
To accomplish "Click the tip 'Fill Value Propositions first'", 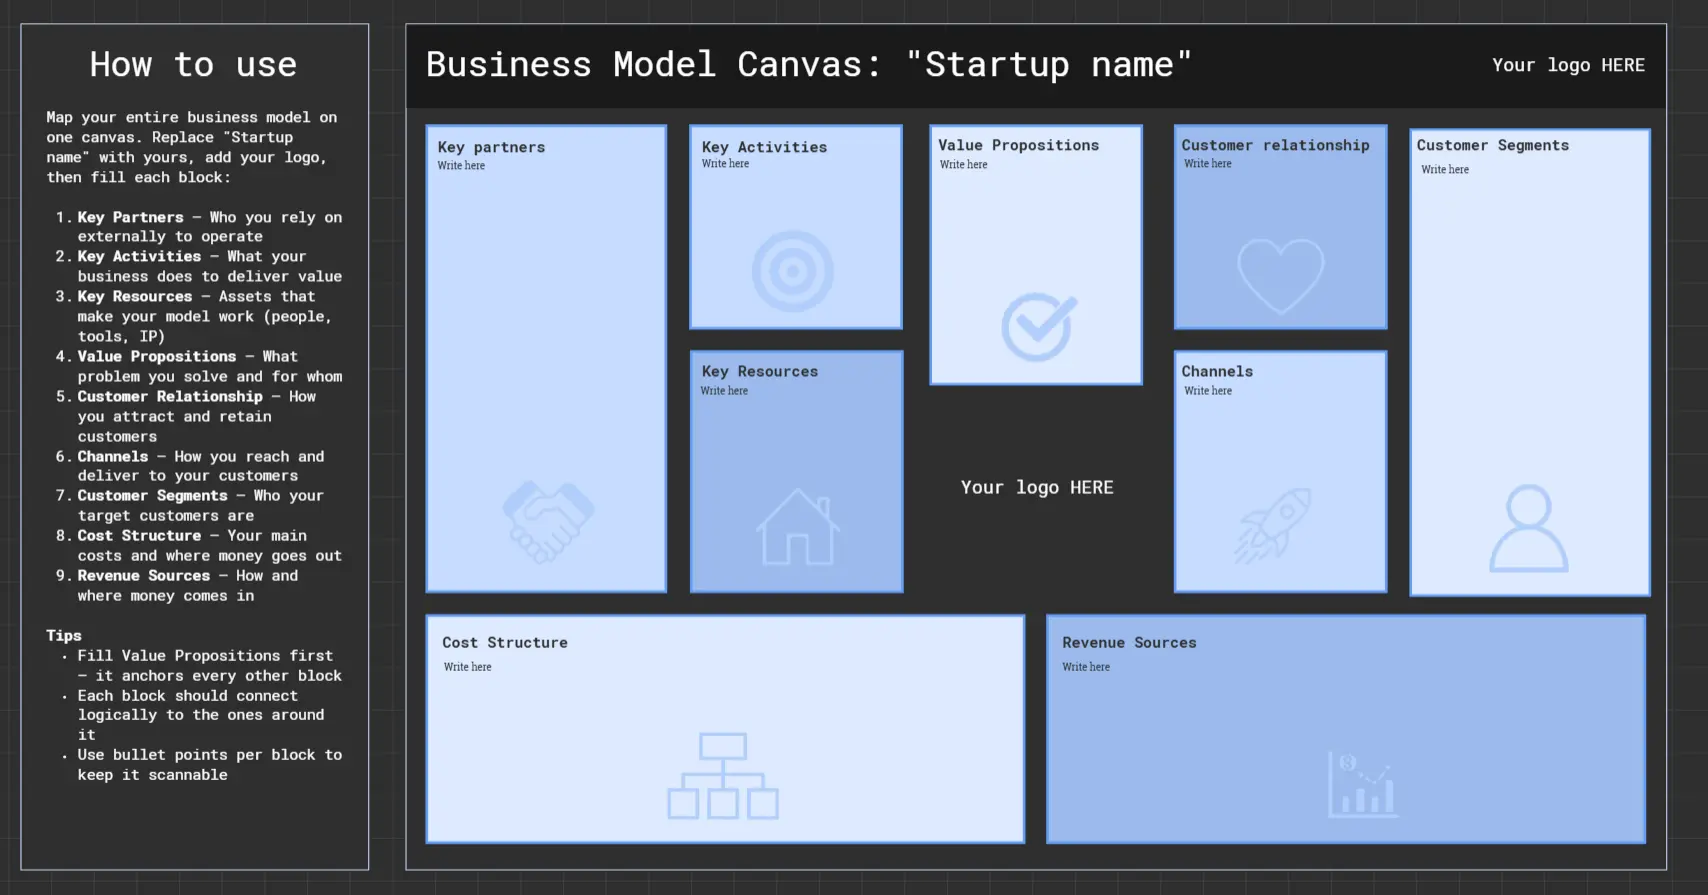I will pyautogui.click(x=202, y=666).
